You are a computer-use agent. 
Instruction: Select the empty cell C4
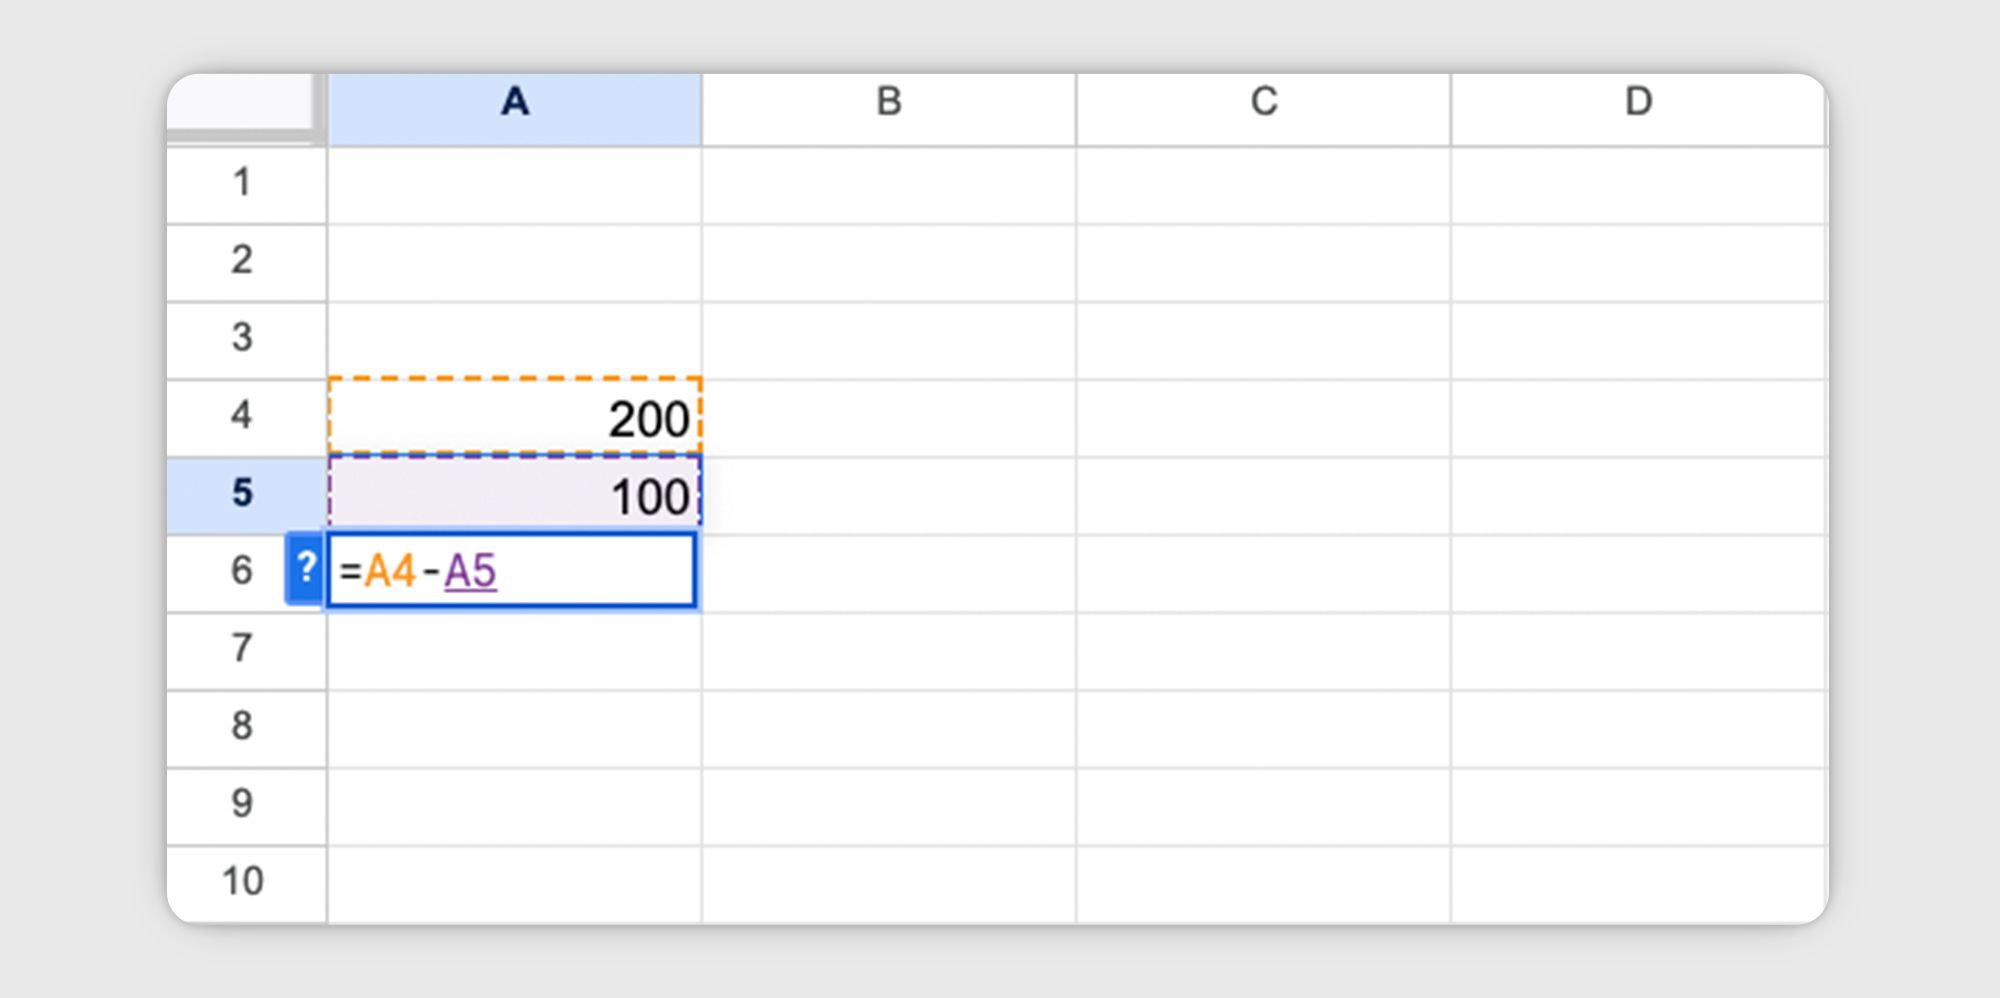[x=1262, y=417]
